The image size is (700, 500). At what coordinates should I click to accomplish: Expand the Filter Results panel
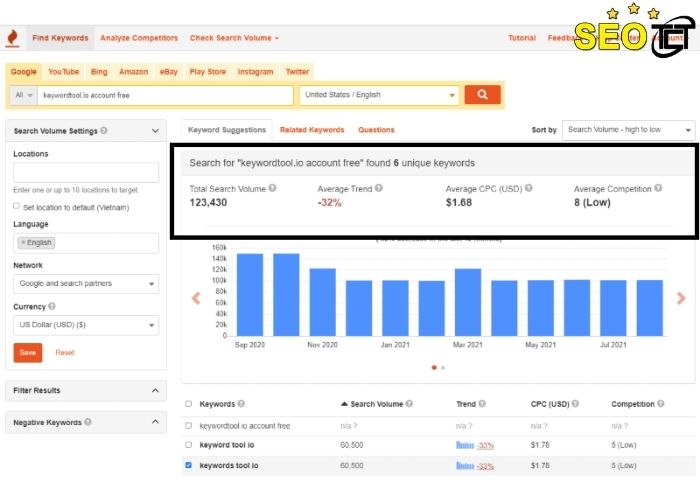(x=155, y=390)
